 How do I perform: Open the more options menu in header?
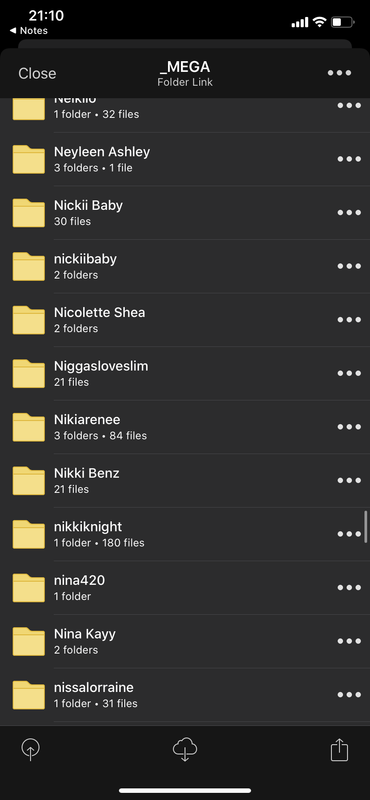coord(339,73)
